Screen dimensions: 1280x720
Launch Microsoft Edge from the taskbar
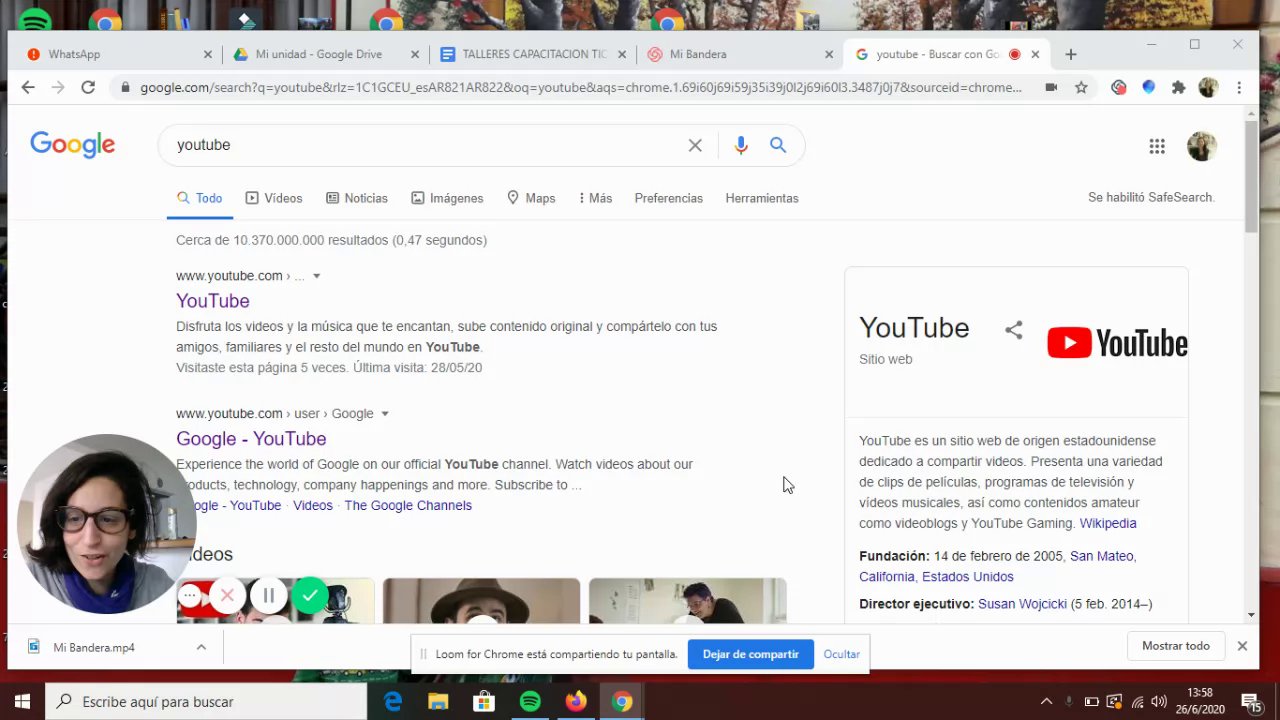[x=393, y=702]
